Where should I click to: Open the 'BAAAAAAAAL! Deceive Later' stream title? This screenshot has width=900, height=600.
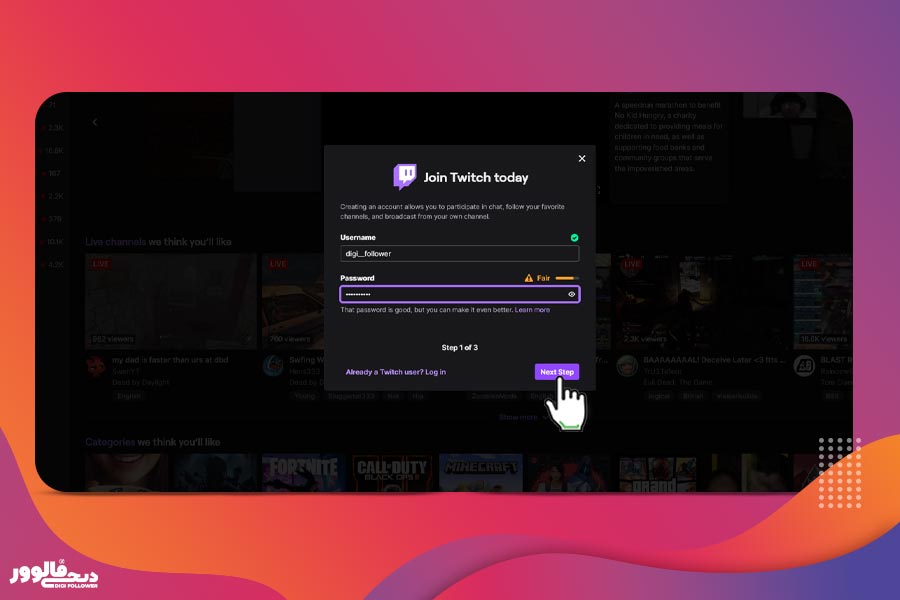point(714,360)
